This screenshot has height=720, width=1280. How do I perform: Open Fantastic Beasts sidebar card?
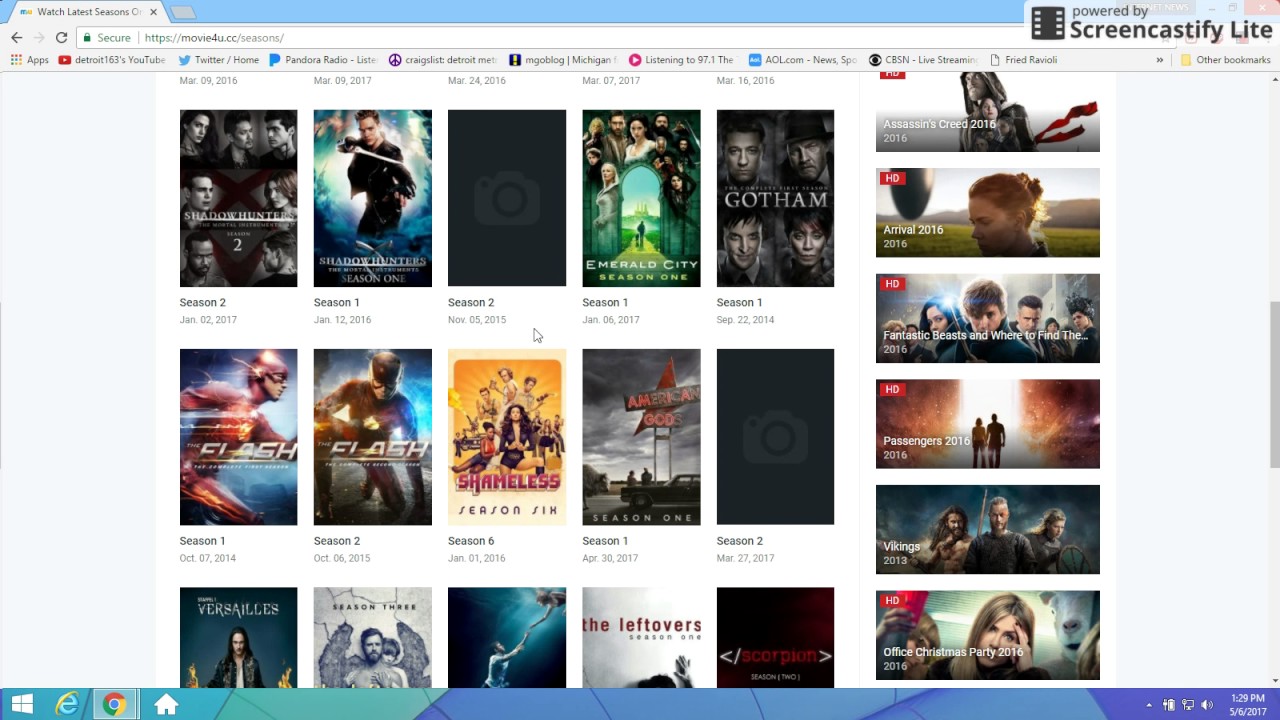tap(988, 318)
